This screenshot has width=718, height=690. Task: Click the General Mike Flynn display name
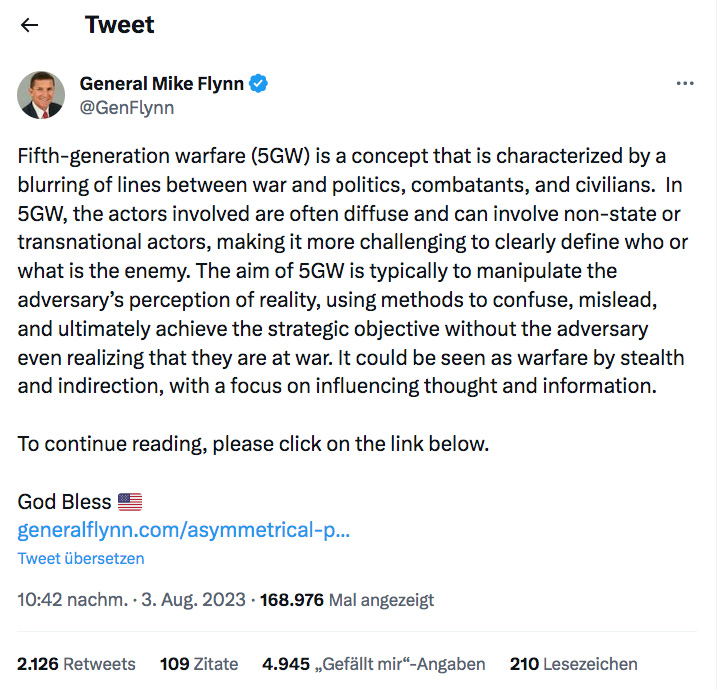161,84
